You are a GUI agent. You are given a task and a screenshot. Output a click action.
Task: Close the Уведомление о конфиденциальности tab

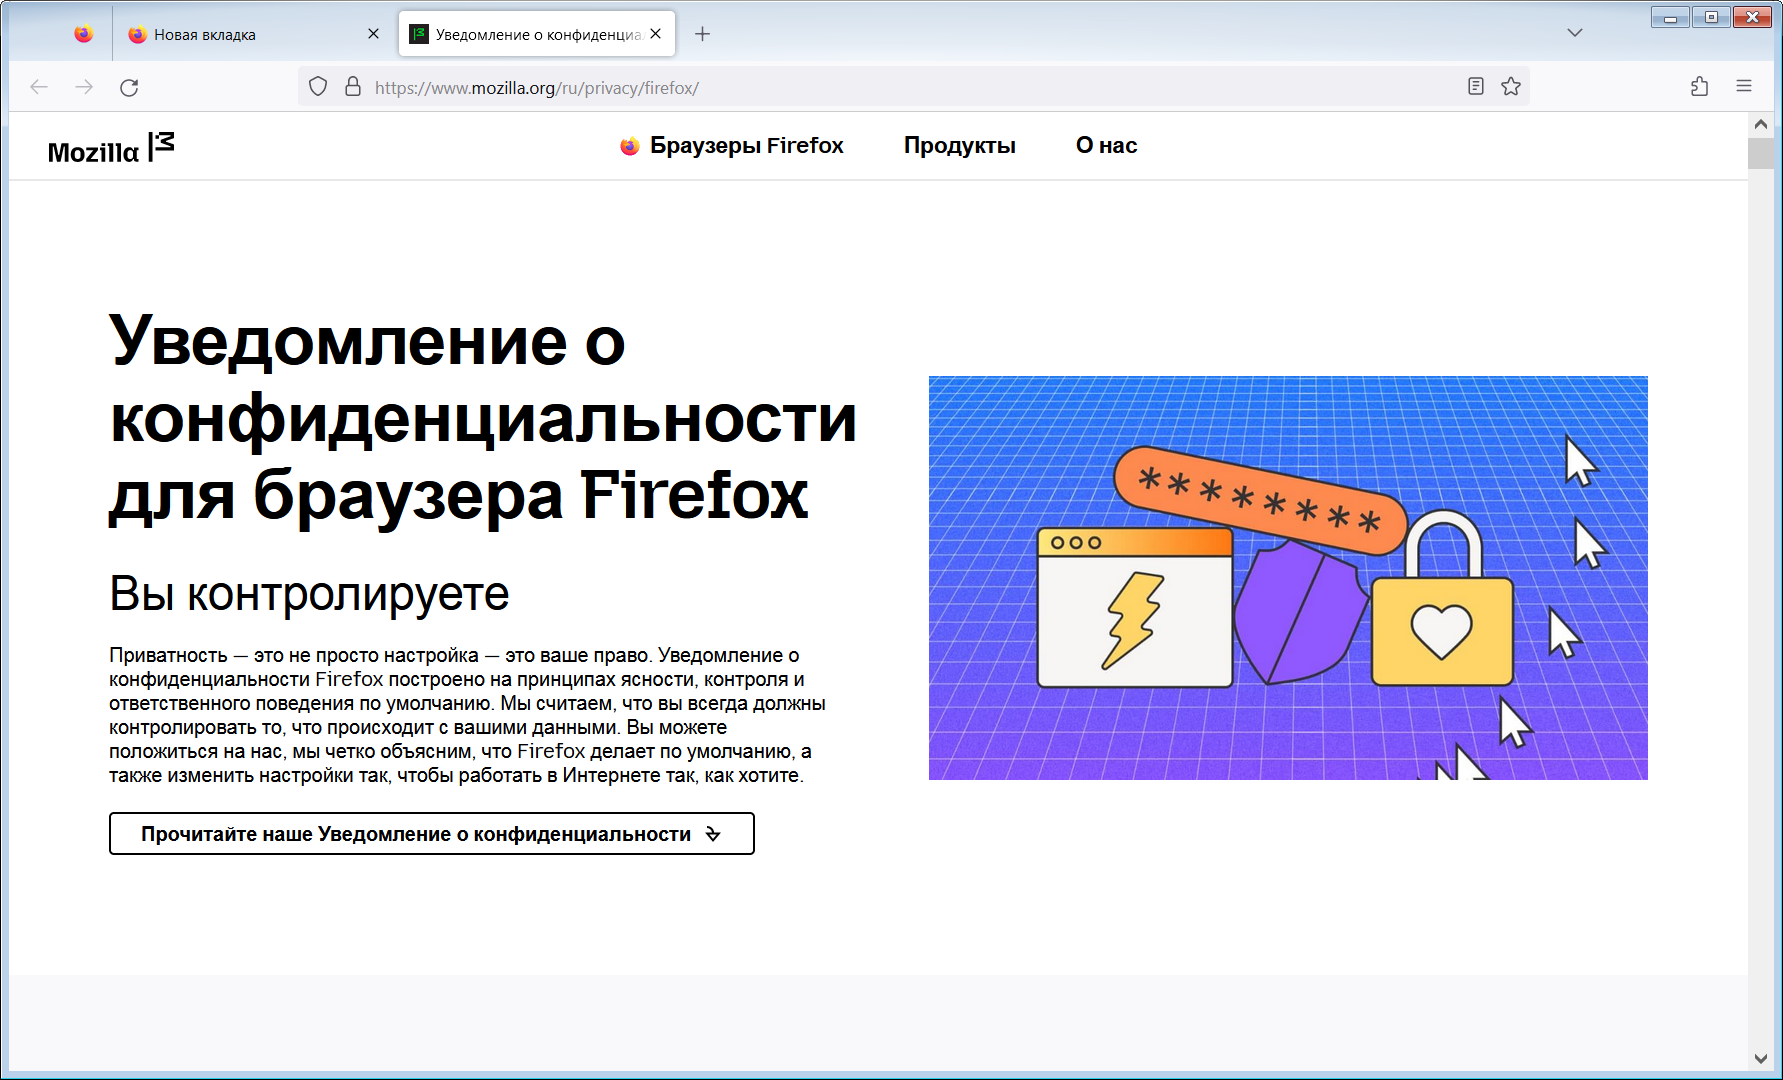(x=655, y=34)
